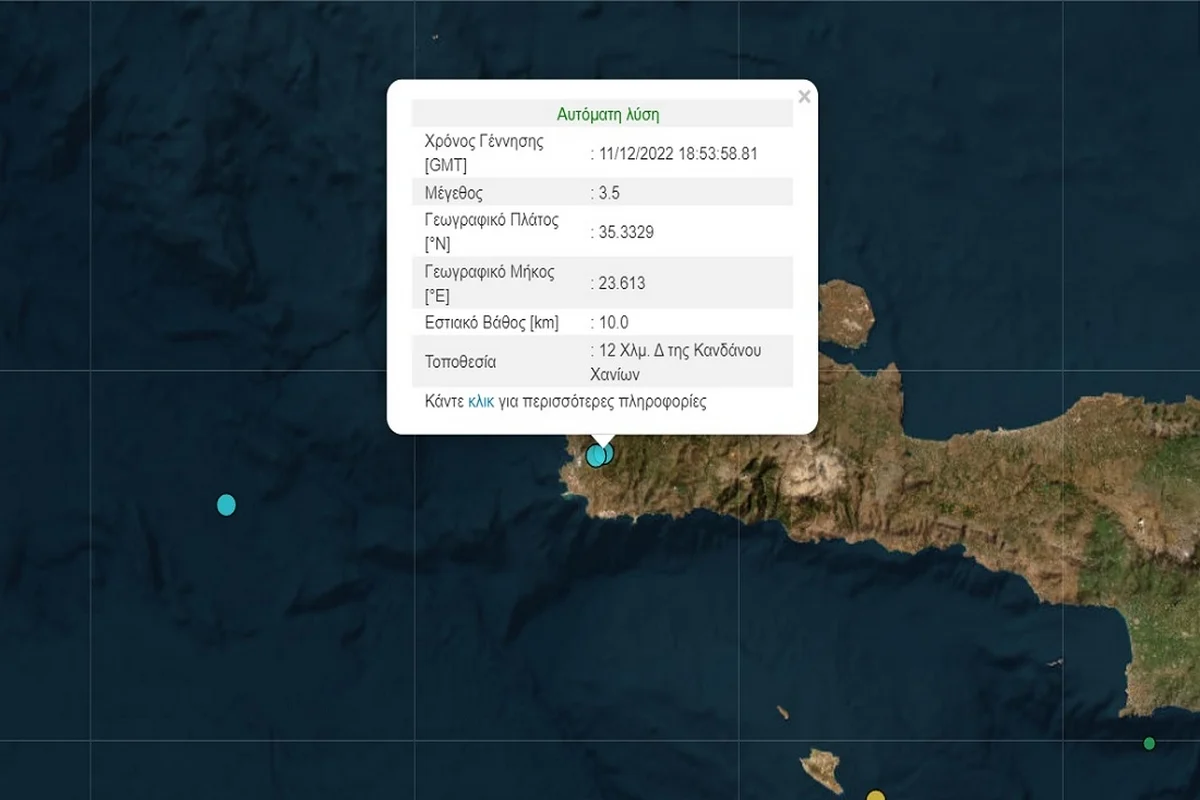The image size is (1200, 800).
Task: Click the Τοποθεσία row label
Action: (x=460, y=361)
